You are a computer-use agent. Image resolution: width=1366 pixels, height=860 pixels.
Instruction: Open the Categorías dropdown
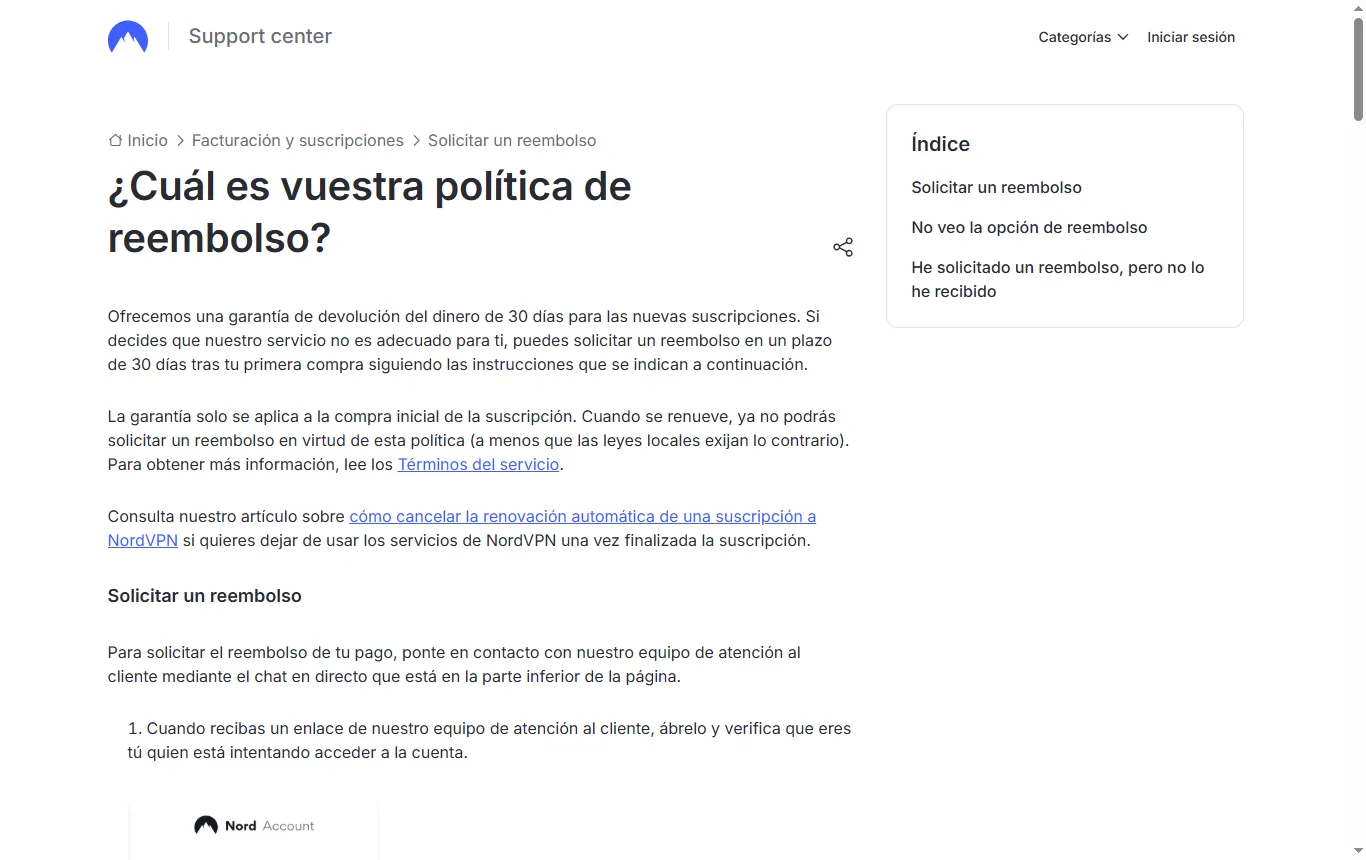pos(1083,37)
